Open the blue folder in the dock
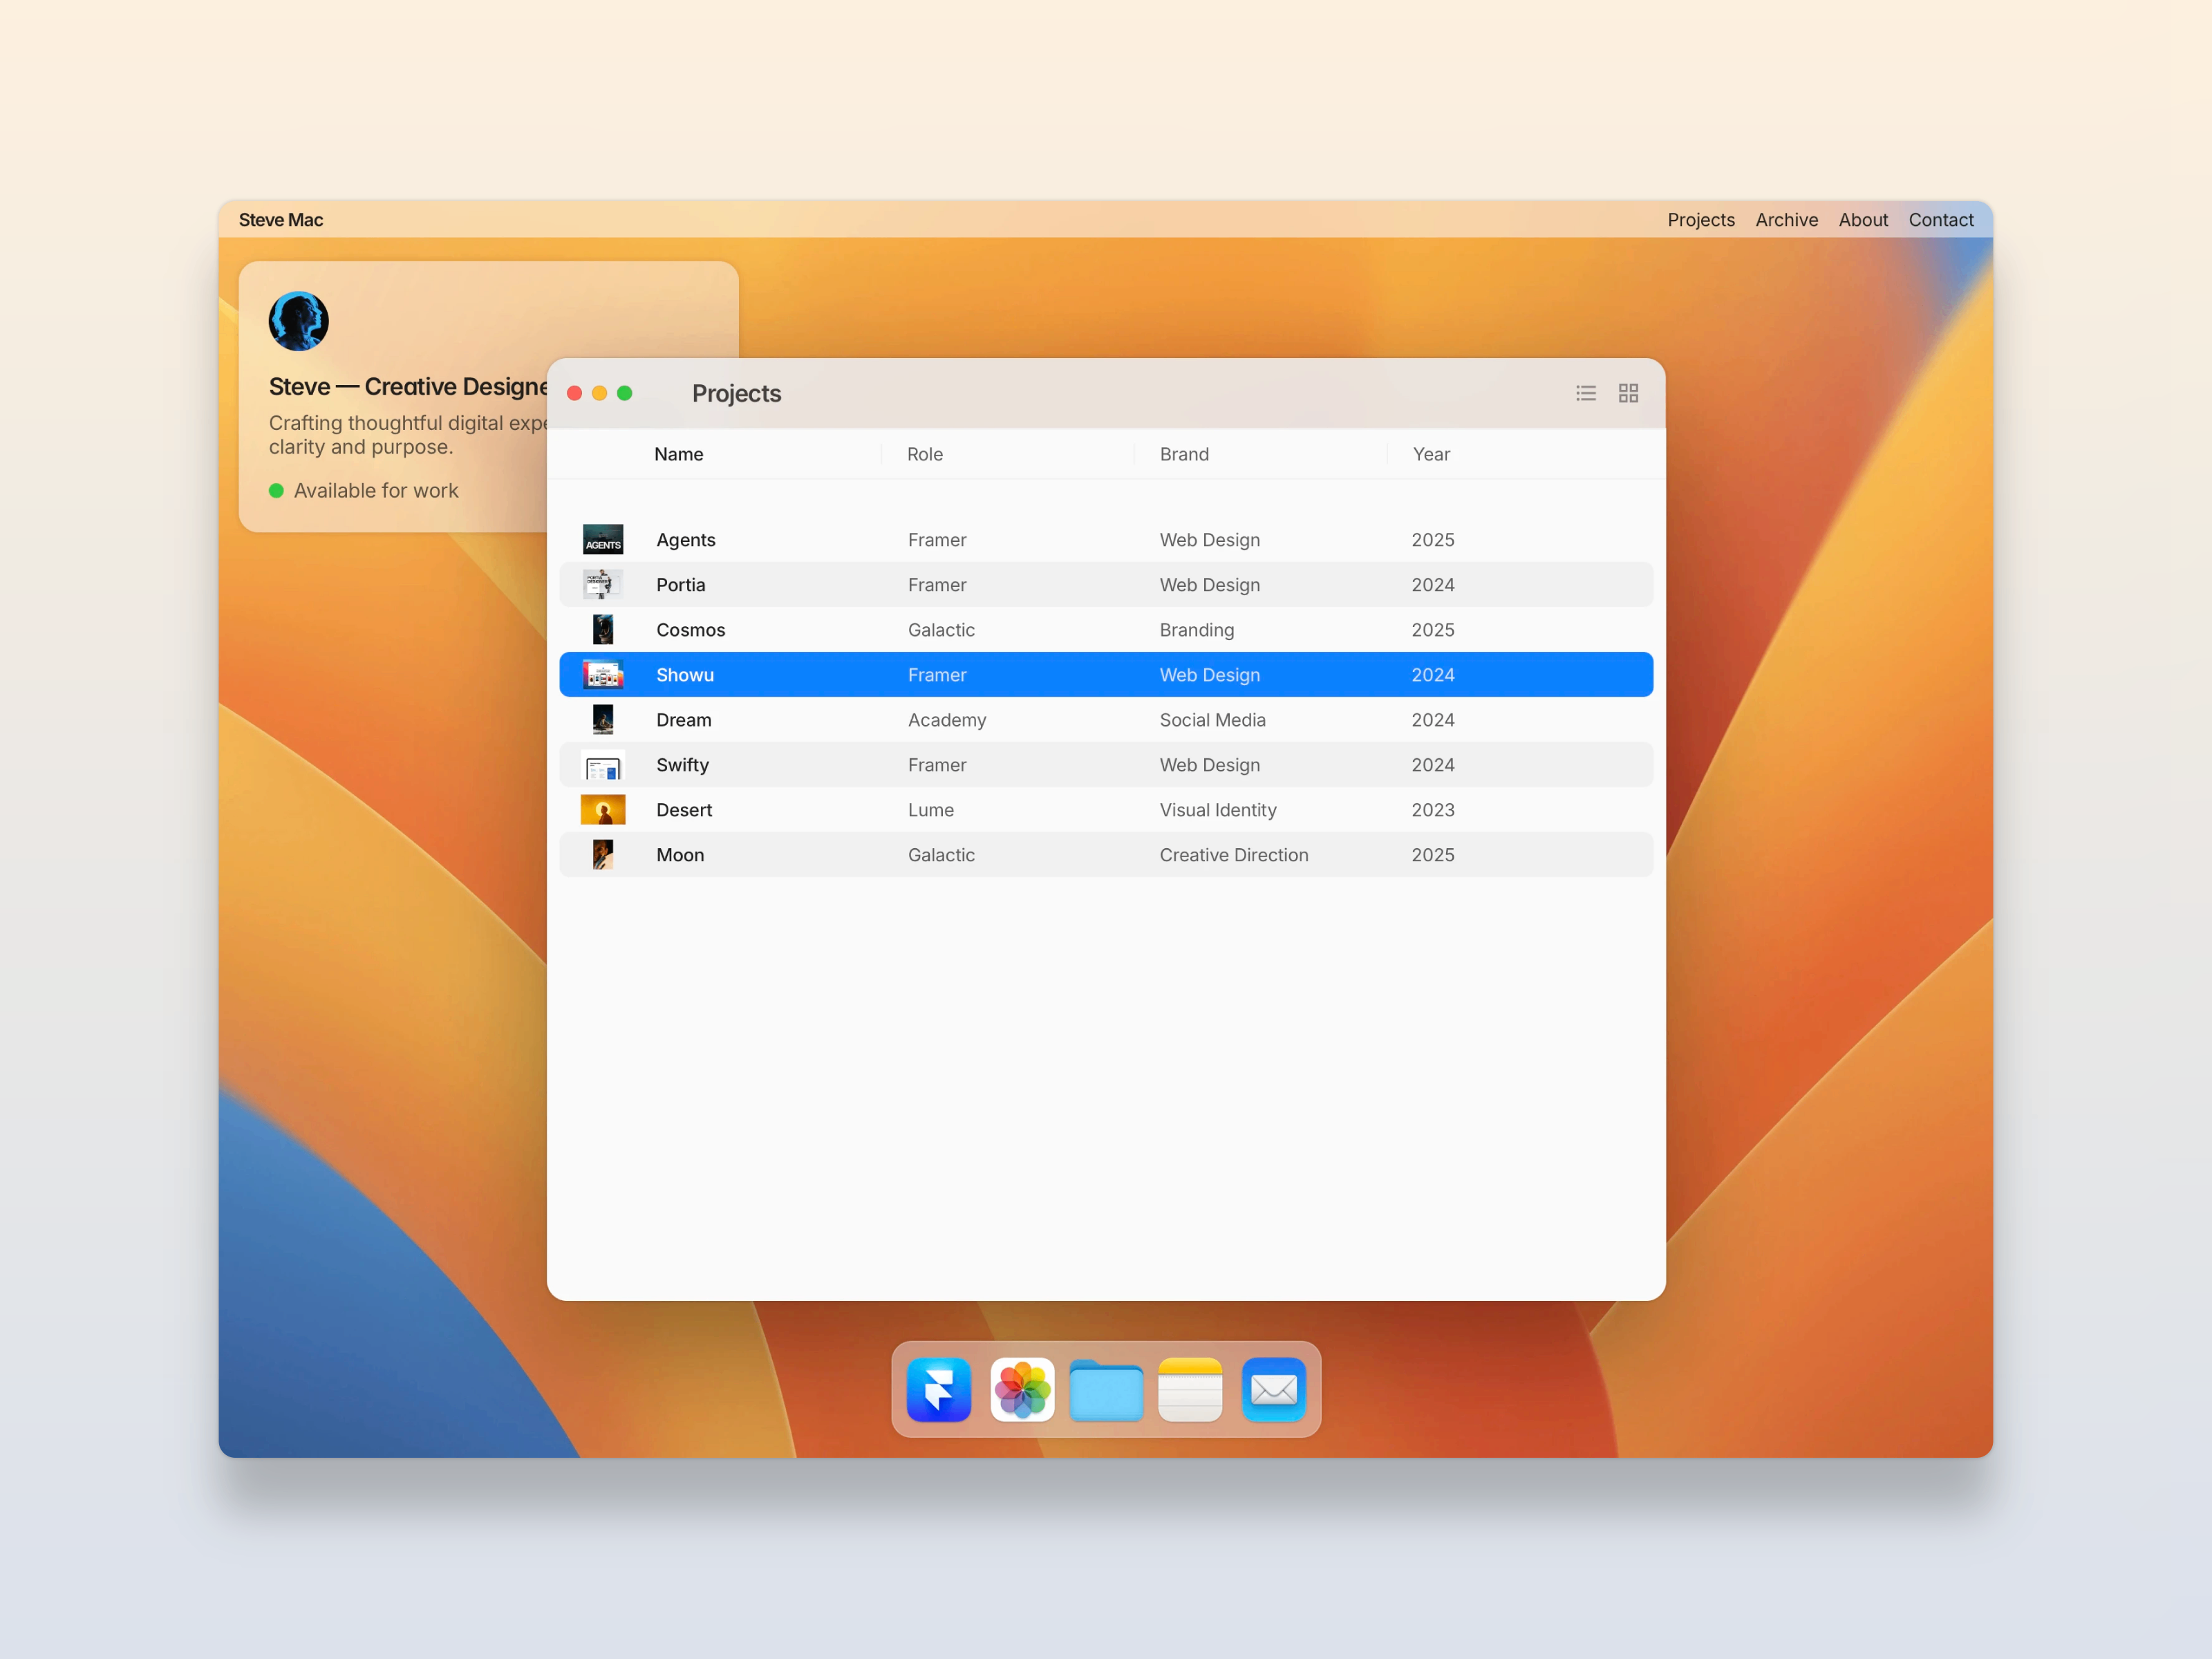This screenshot has width=2212, height=1659. [1106, 1390]
